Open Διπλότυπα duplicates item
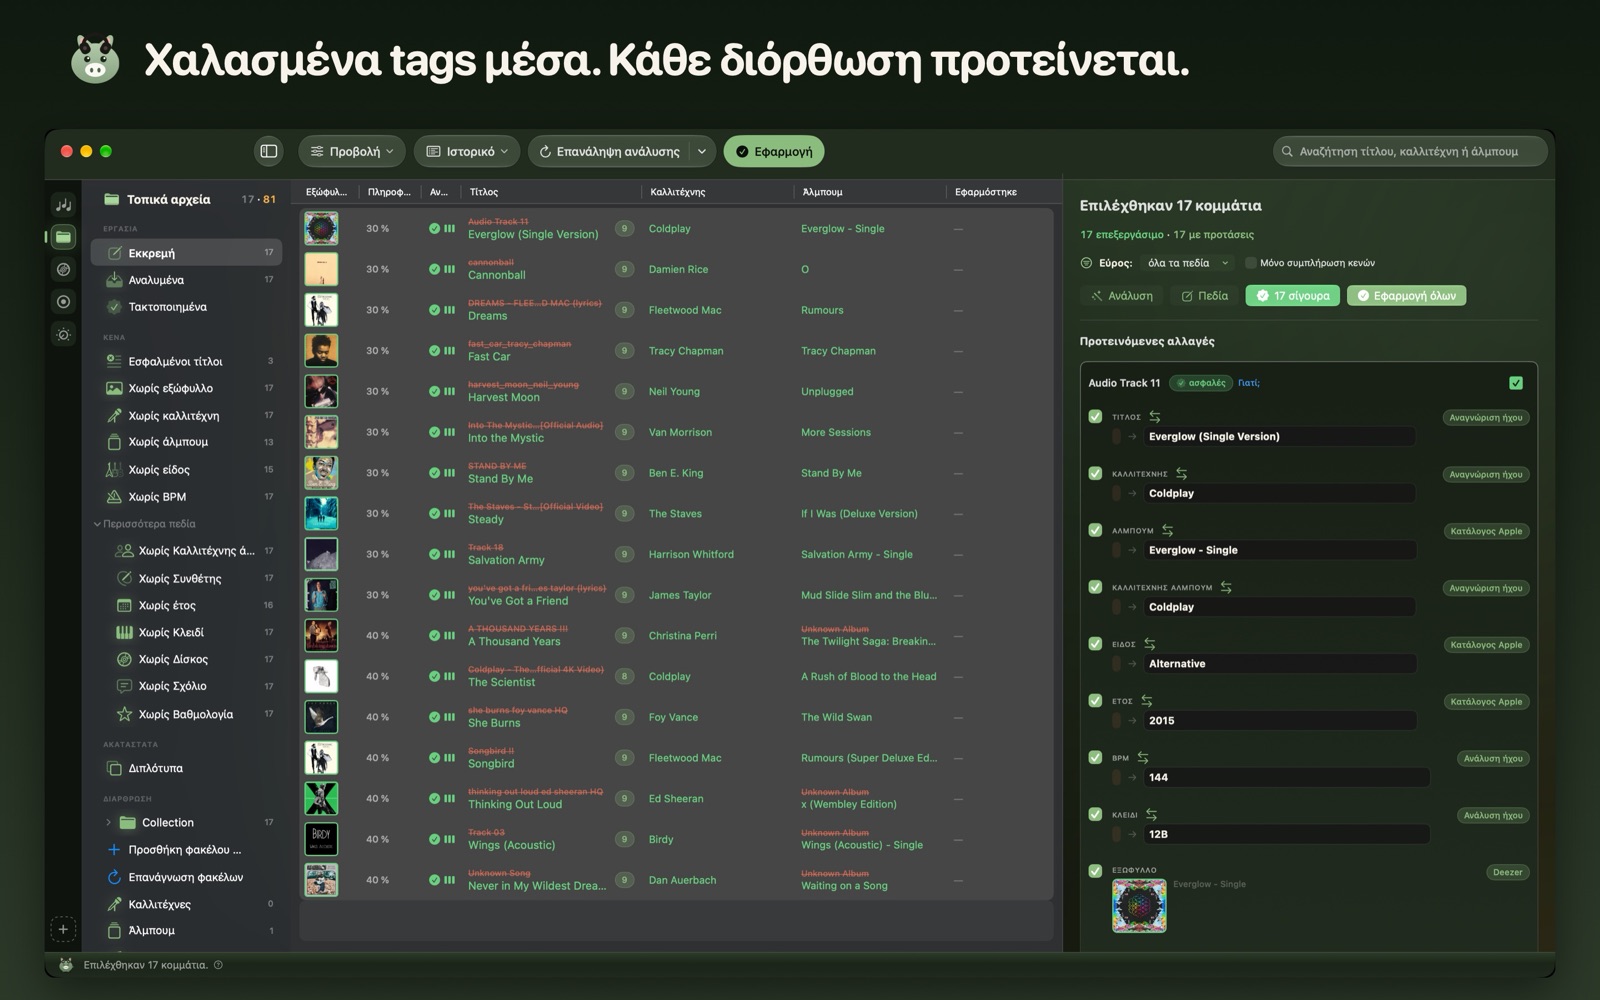Image resolution: width=1600 pixels, height=1000 pixels. click(x=188, y=768)
